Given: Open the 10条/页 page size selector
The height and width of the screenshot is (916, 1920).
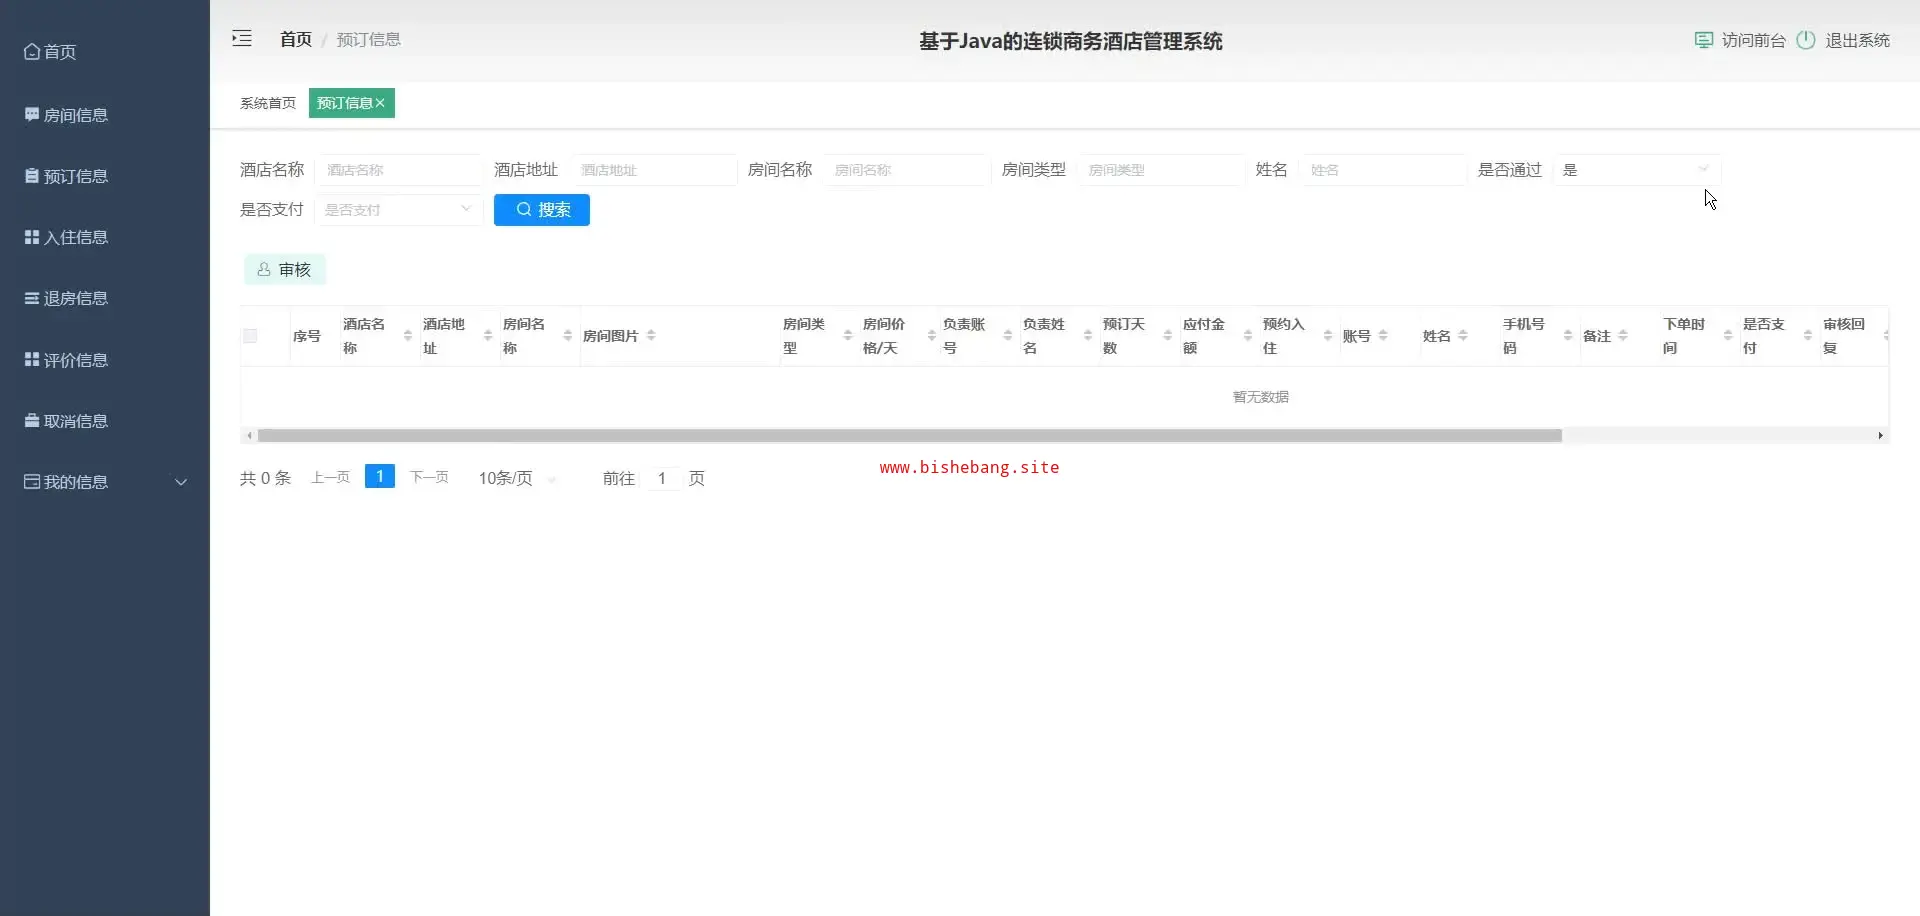Looking at the screenshot, I should pos(516,479).
